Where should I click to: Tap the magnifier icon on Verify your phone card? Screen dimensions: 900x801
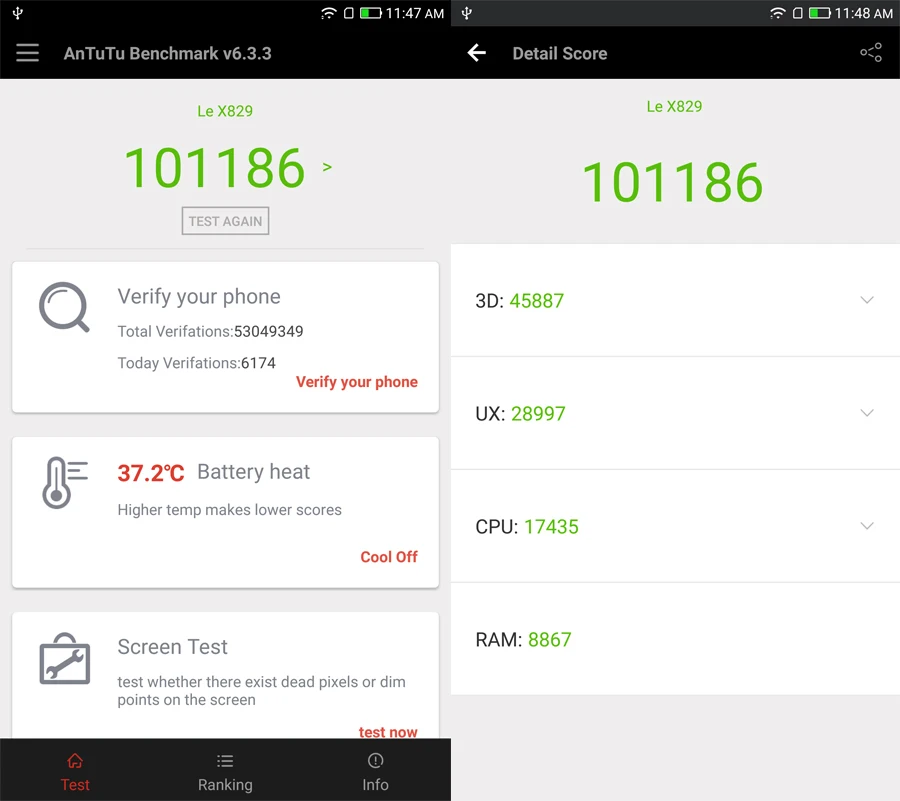64,307
